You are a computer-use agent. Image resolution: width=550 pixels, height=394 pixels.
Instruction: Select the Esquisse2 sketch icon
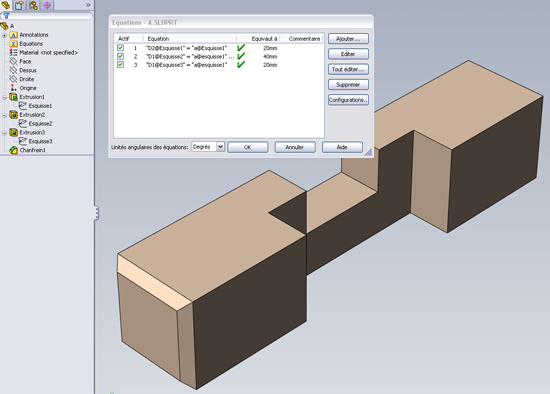(23, 123)
